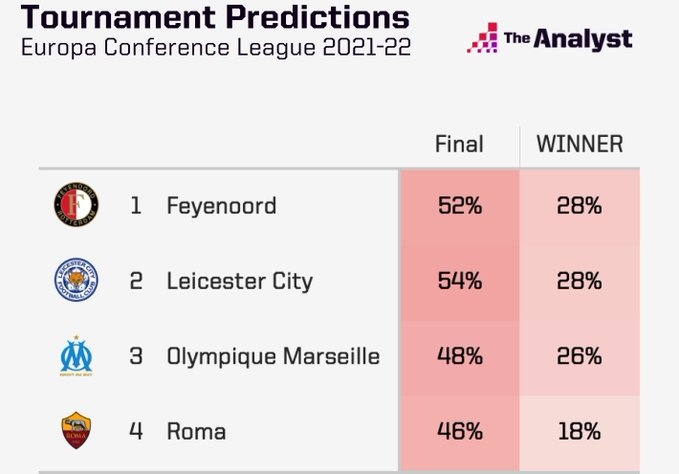Click Marseille's 26% WINNER cell
This screenshot has width=679, height=474.
[x=580, y=357]
